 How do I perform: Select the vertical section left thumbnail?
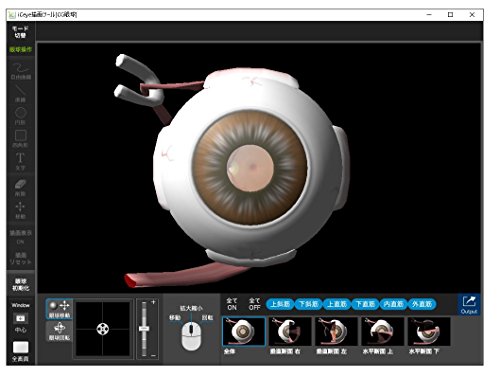point(336,331)
